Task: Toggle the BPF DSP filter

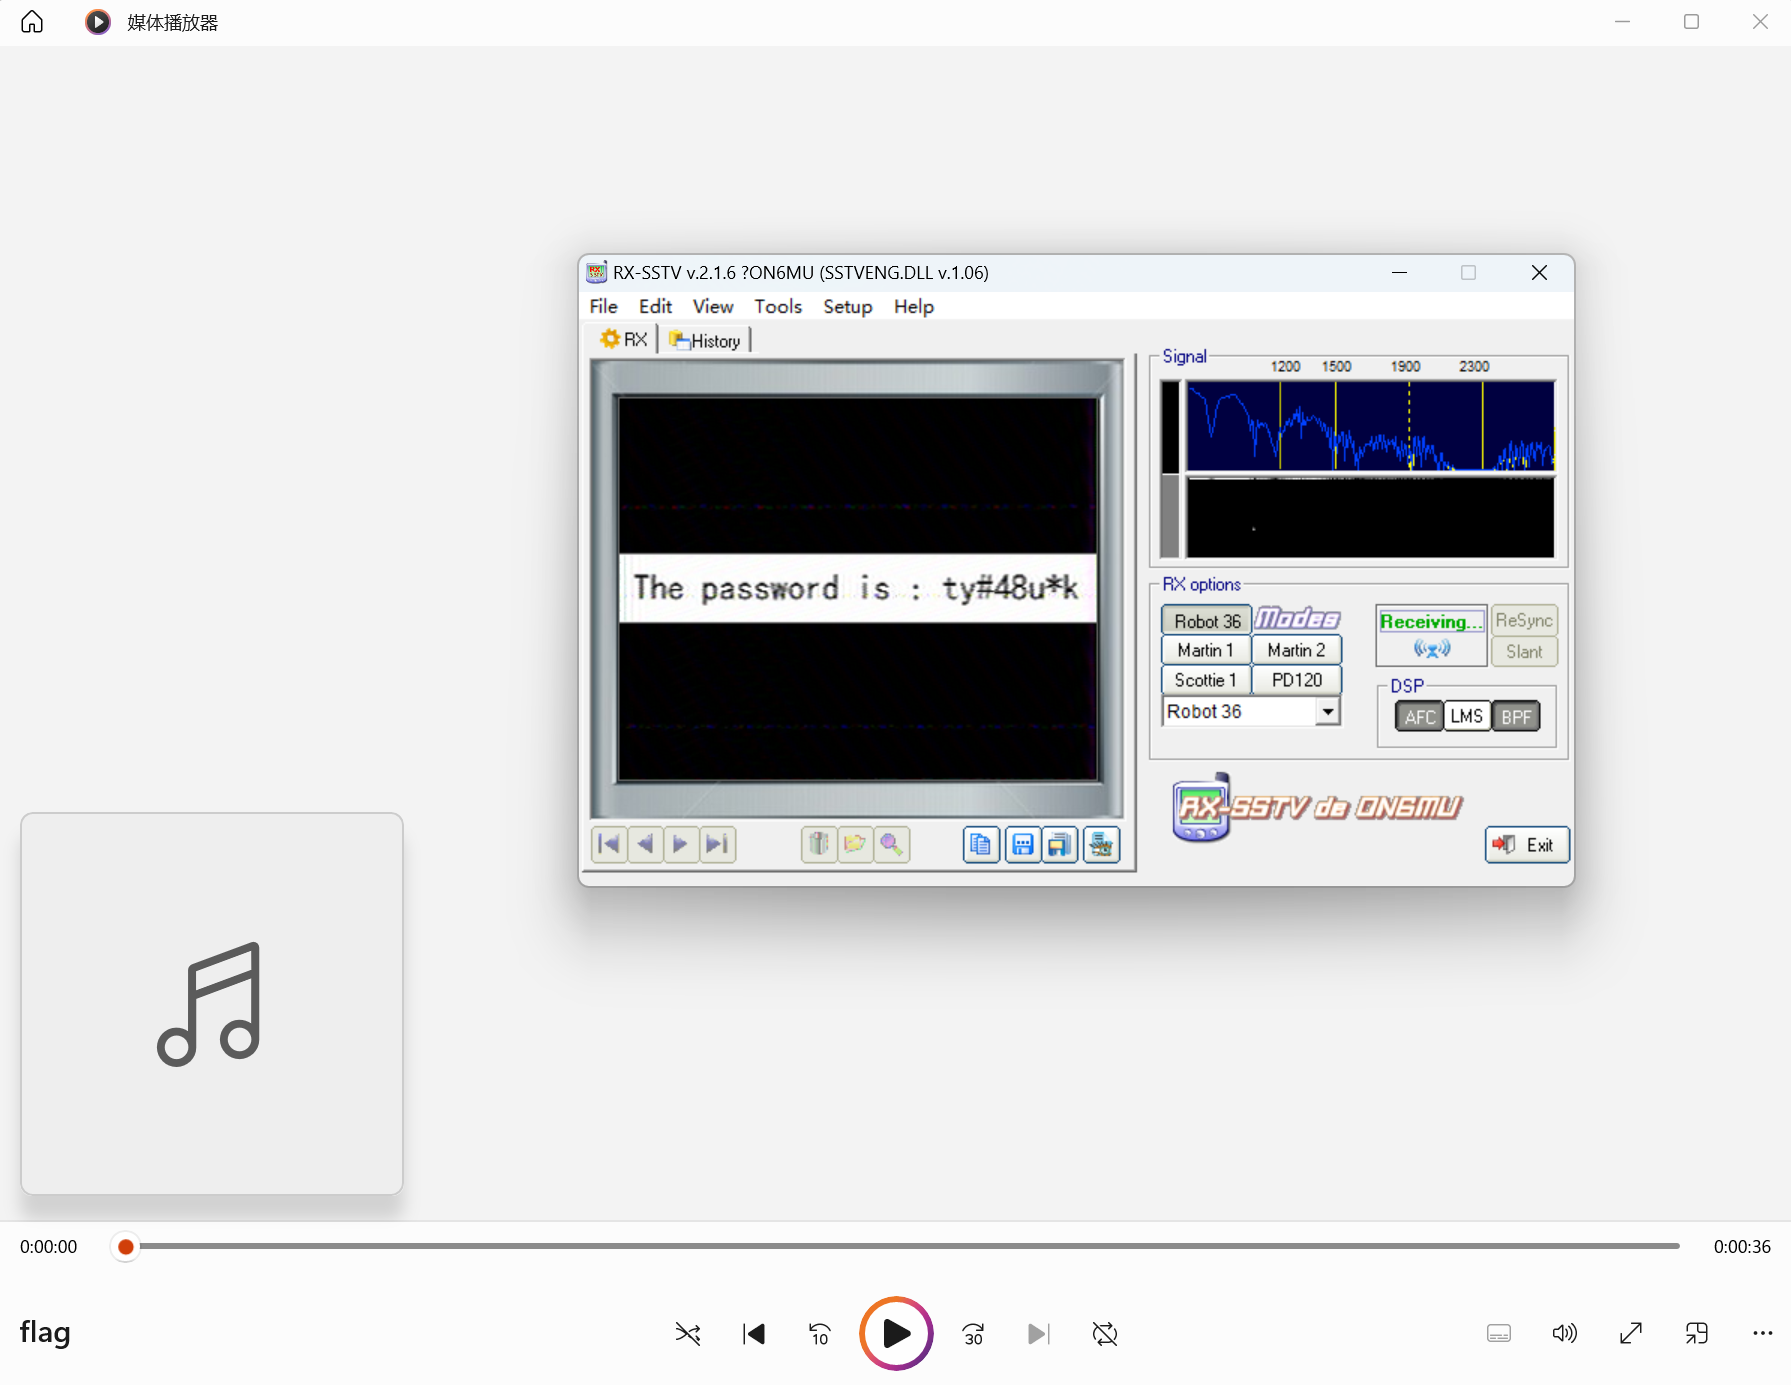Action: click(1516, 716)
